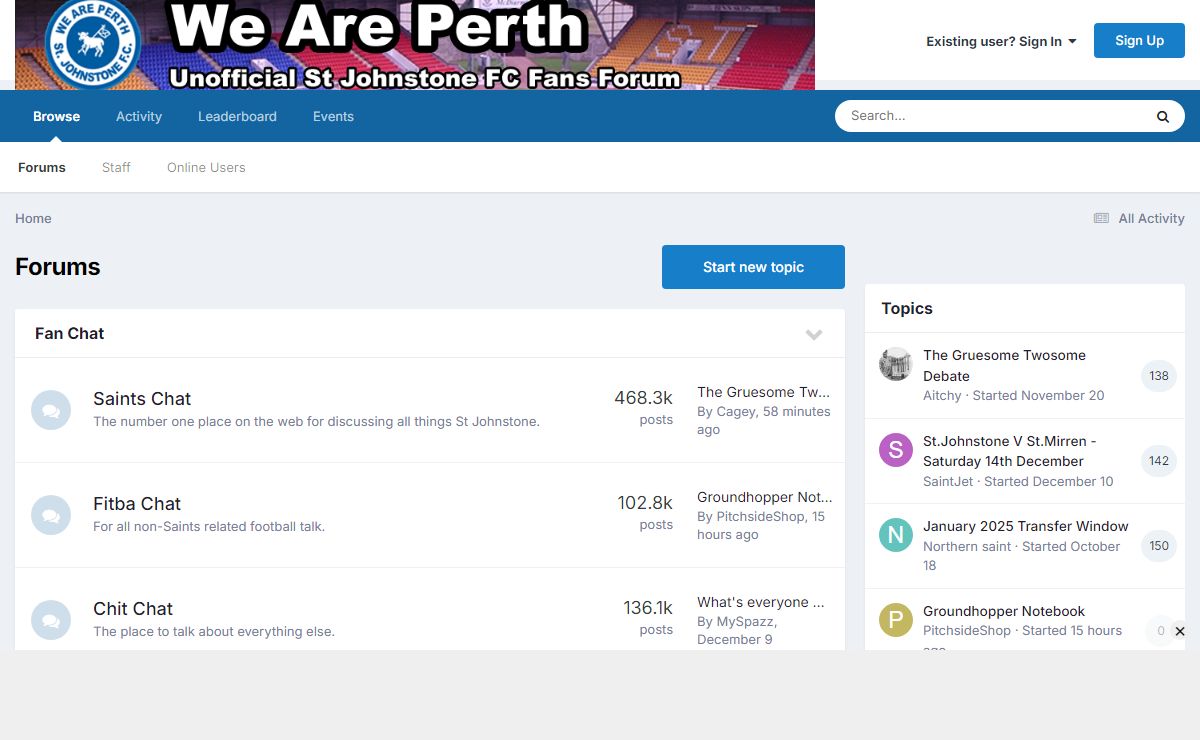The image size is (1200, 740).
Task: Open January 2025 Transfer Window topic
Action: pyautogui.click(x=1026, y=526)
